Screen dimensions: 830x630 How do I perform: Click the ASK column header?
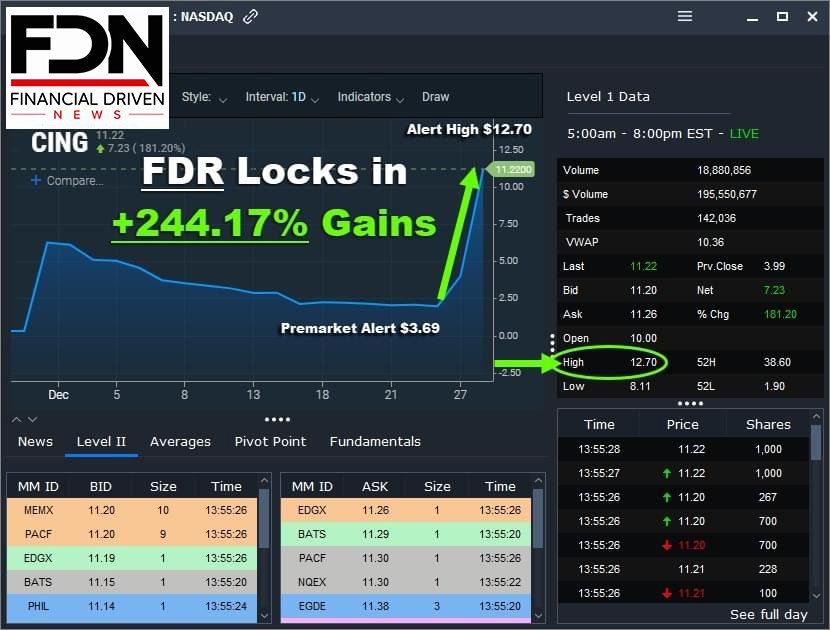click(x=375, y=487)
